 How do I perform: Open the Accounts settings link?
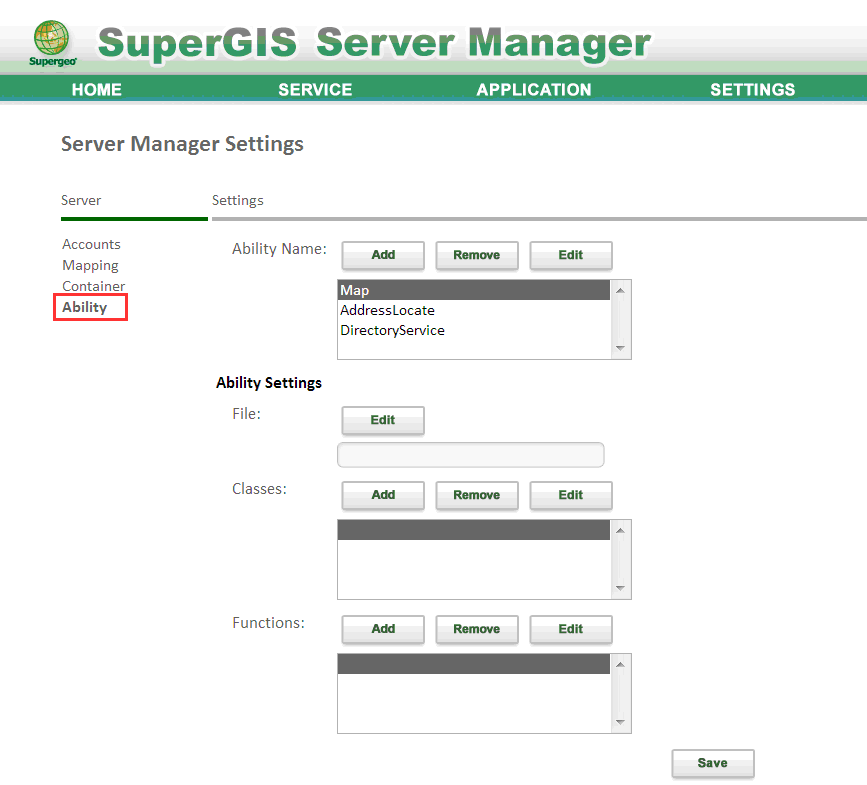click(91, 244)
